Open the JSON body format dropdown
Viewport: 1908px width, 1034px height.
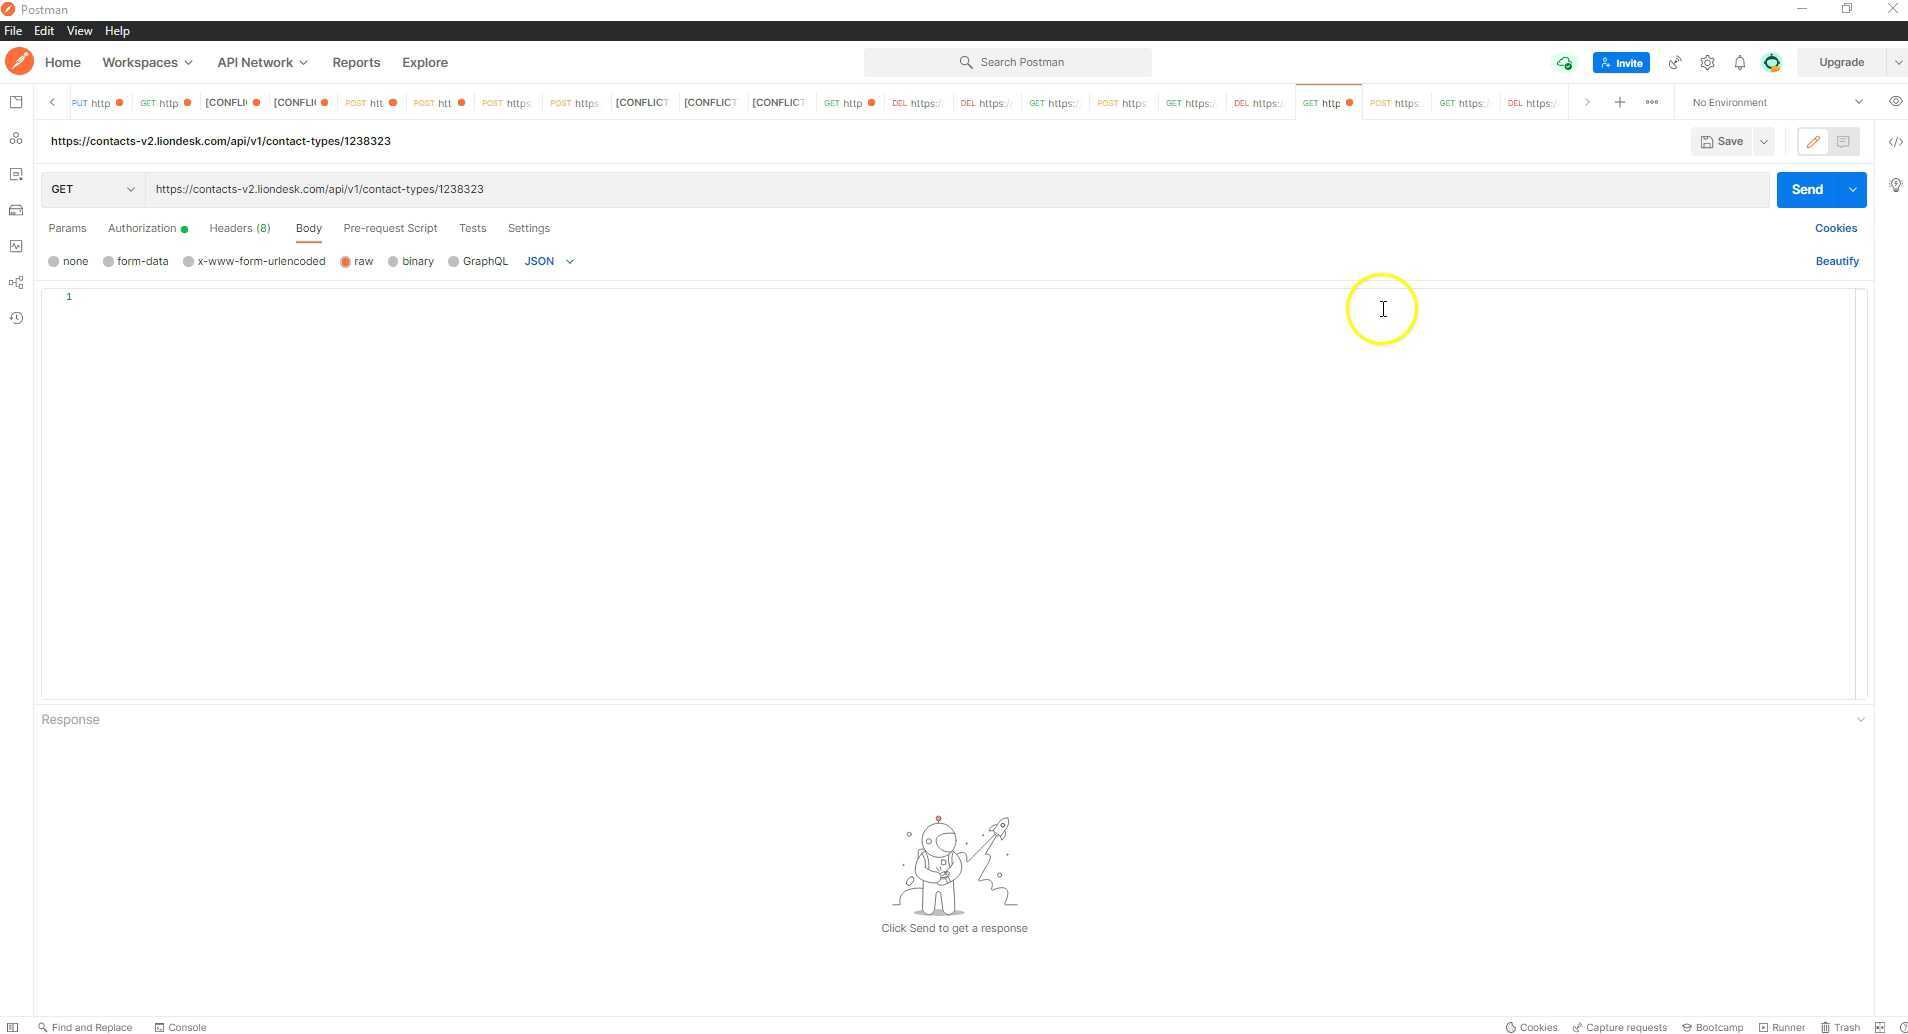[549, 261]
